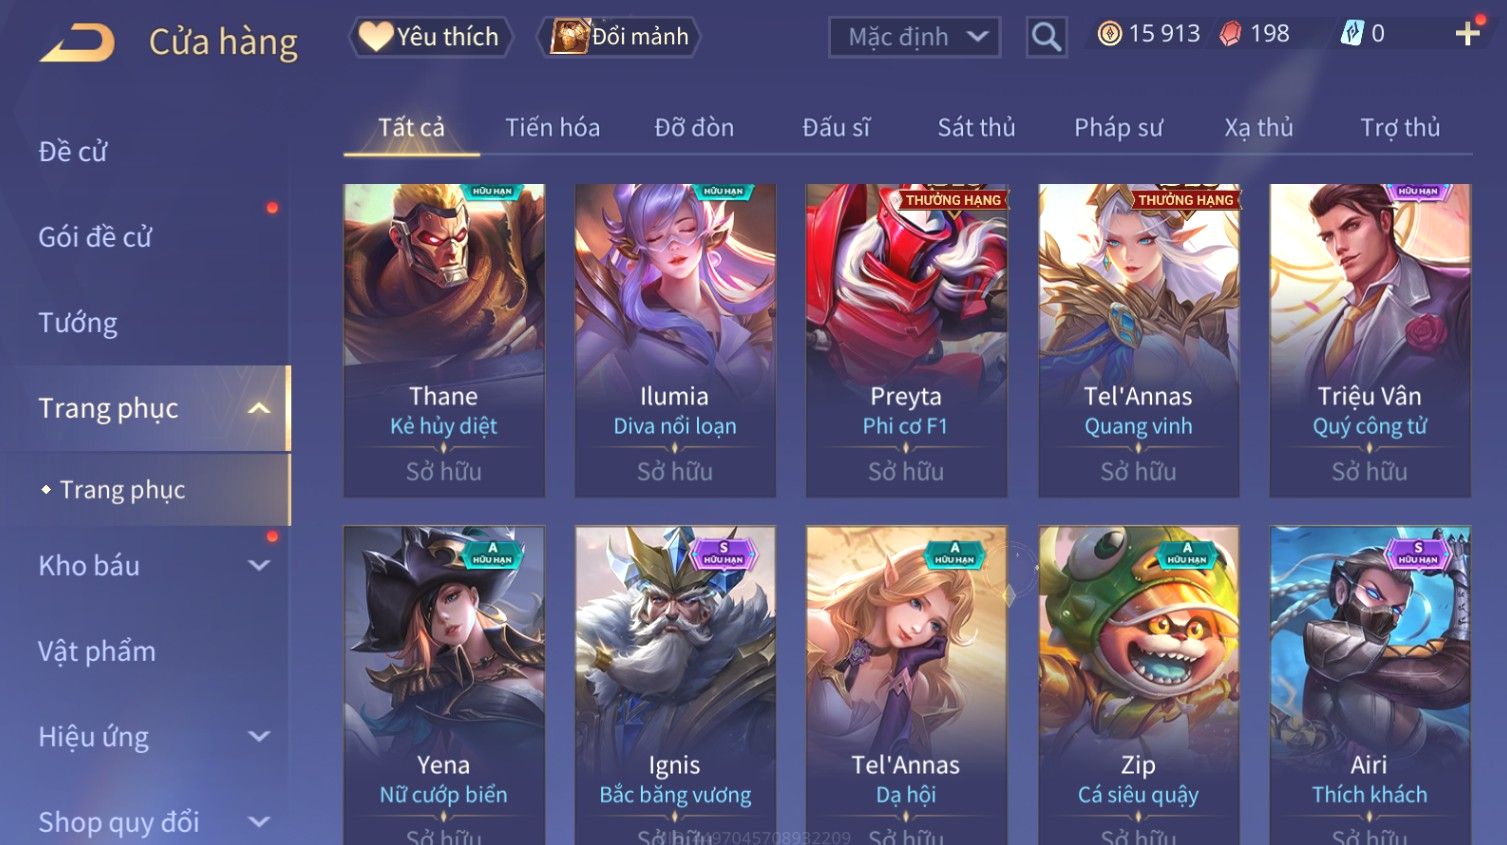Tap the plus icon to add currency
This screenshot has height=845, width=1507.
[1467, 34]
